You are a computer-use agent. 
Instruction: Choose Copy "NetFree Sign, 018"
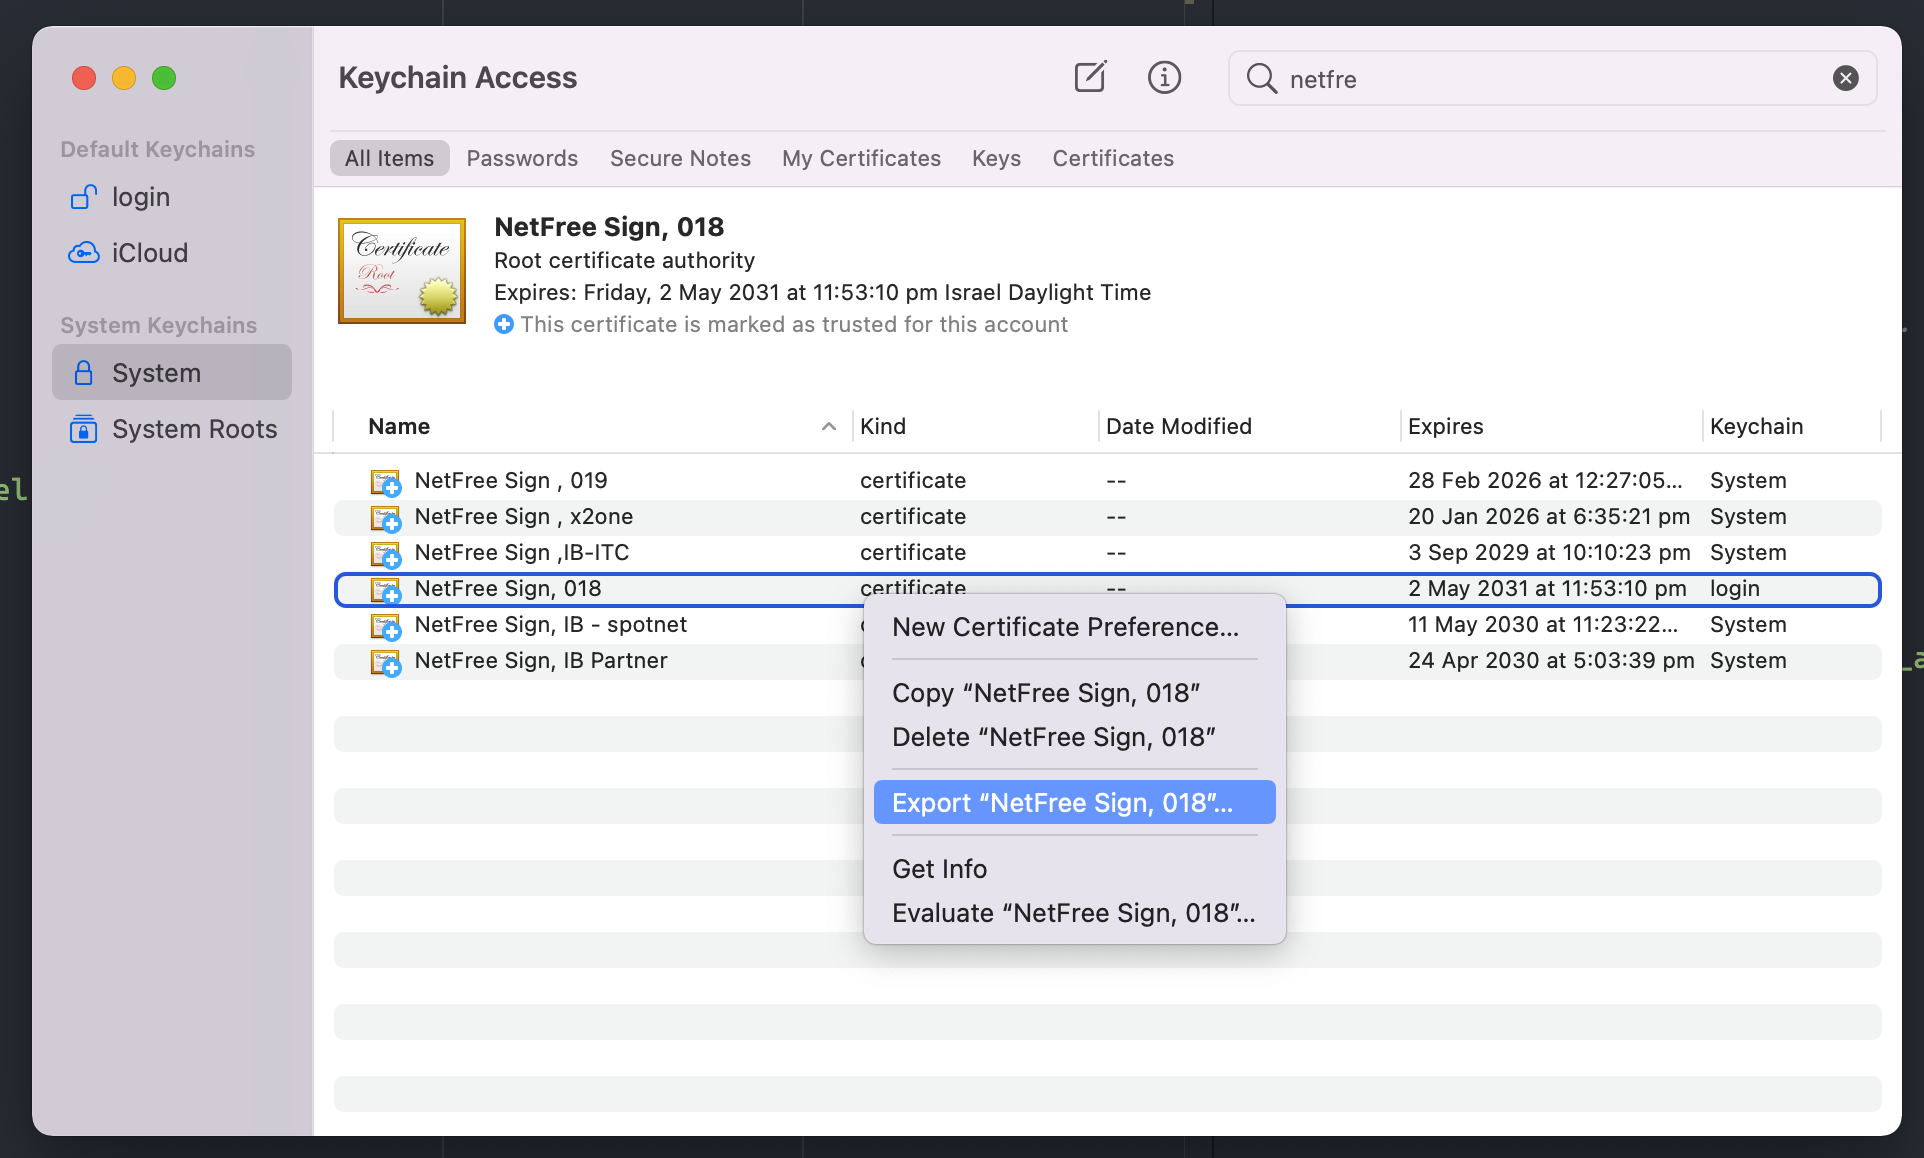pyautogui.click(x=1074, y=693)
